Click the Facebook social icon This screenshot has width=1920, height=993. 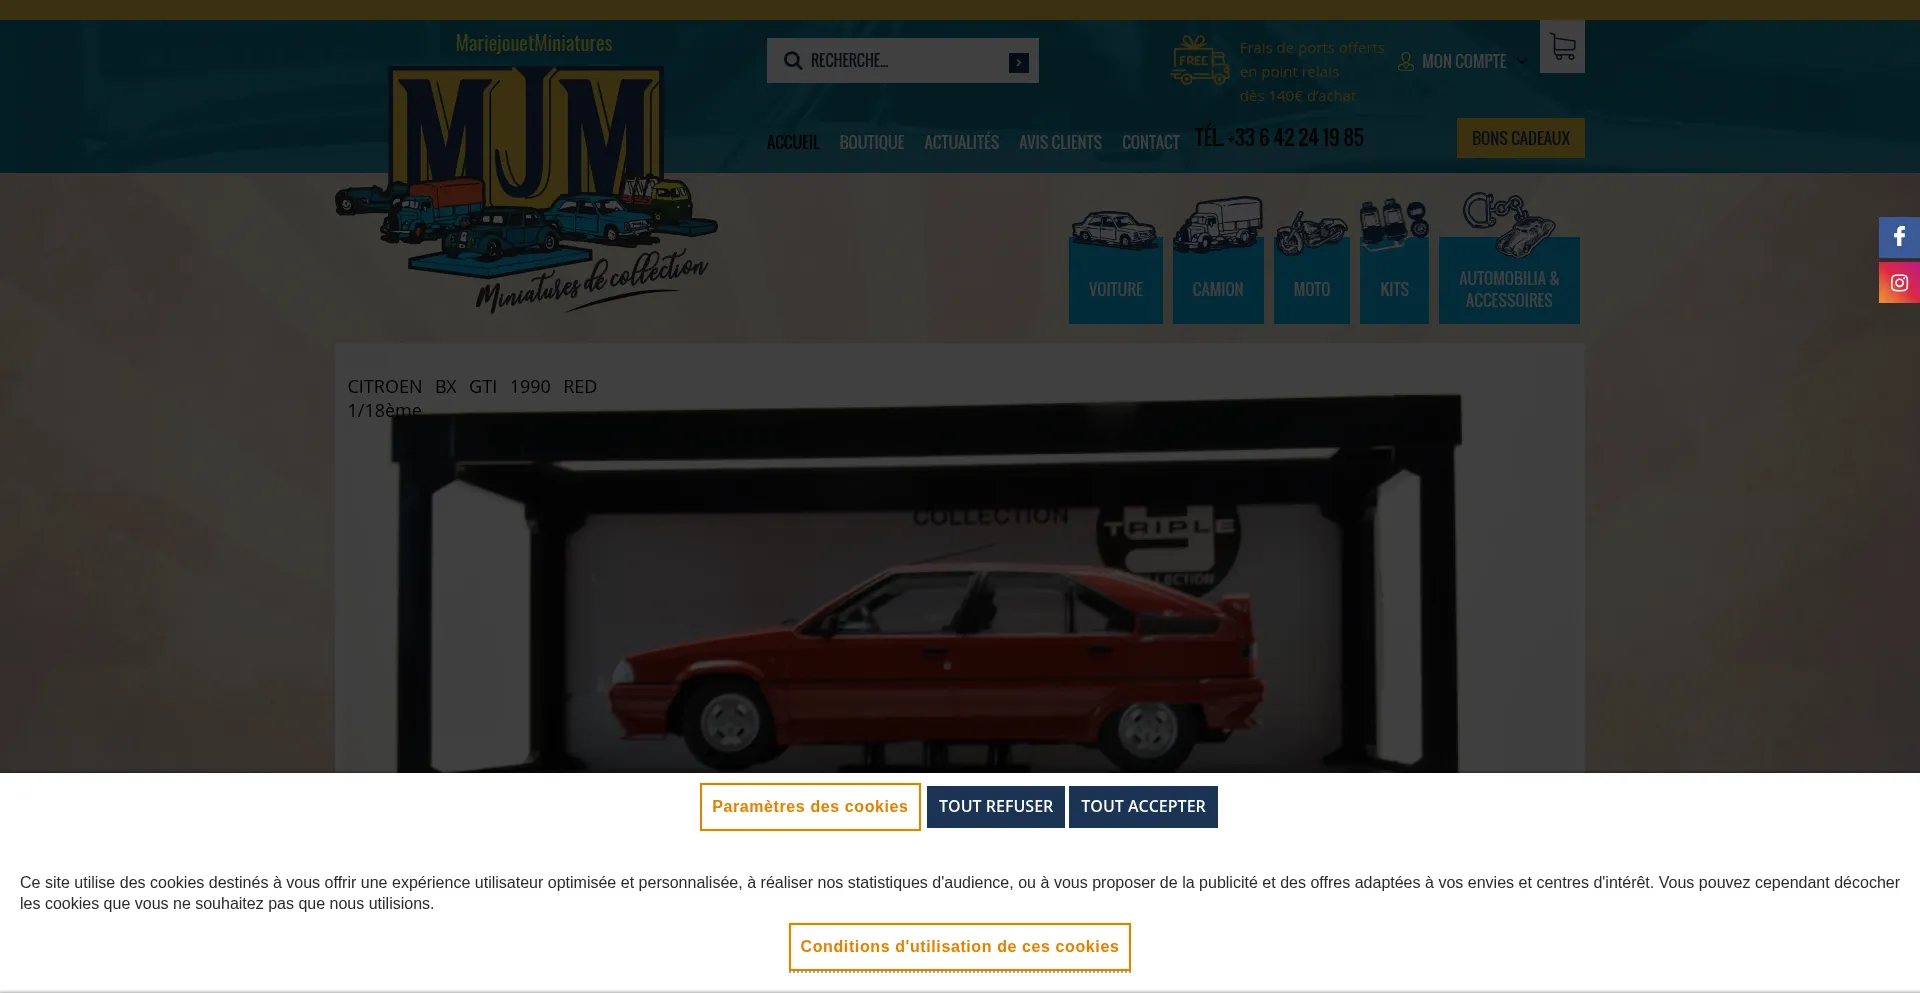tap(1899, 238)
